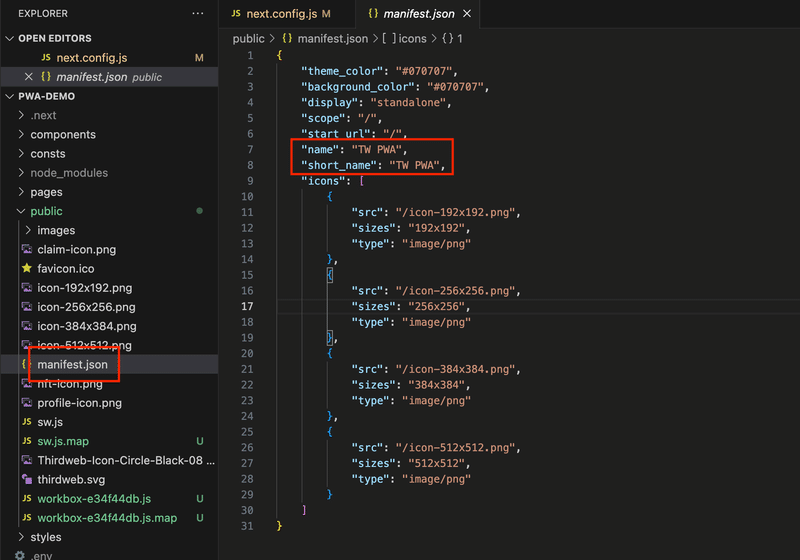
Task: Click the star icon beside favicon.ico
Action: pyautogui.click(x=27, y=269)
